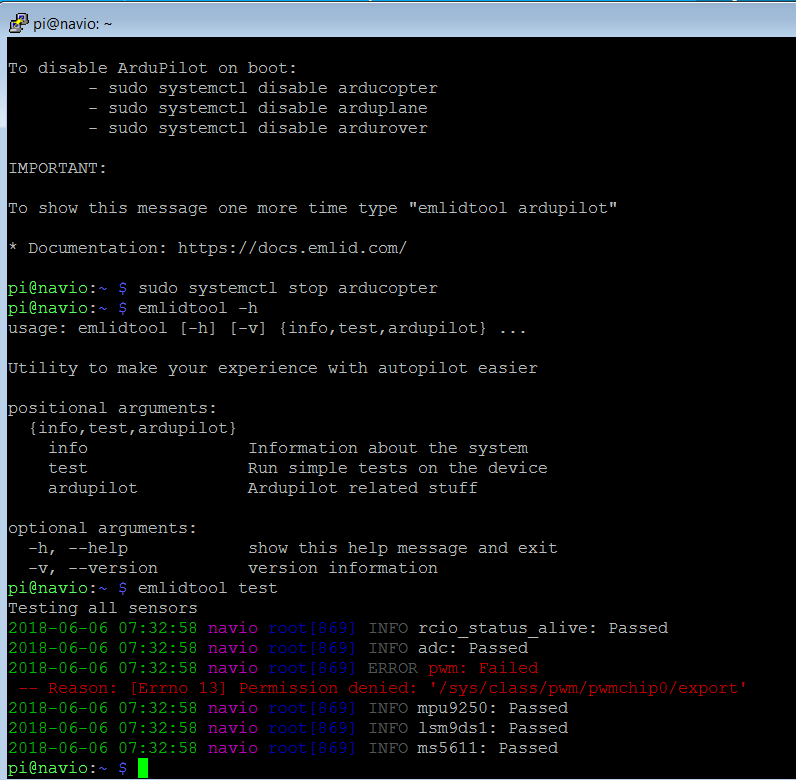Click the last "pi@navio:~ $" prompt

tap(68, 768)
